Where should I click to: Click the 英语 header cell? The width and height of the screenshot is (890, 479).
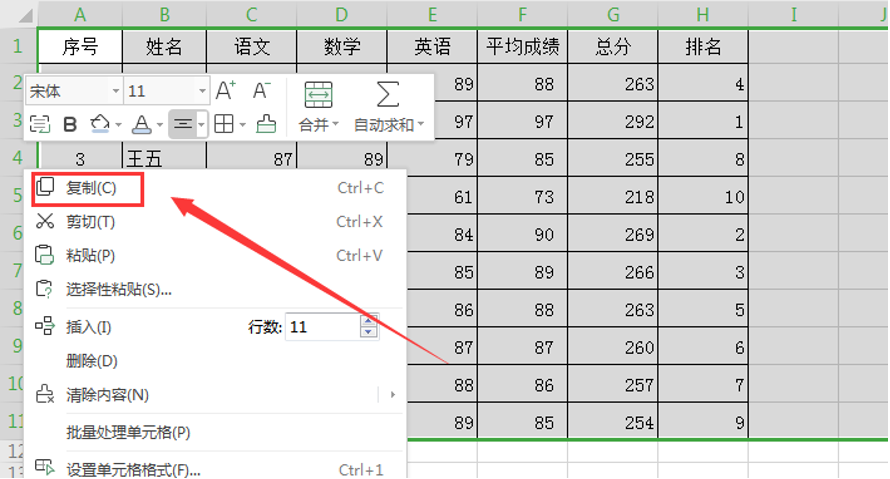click(432, 47)
